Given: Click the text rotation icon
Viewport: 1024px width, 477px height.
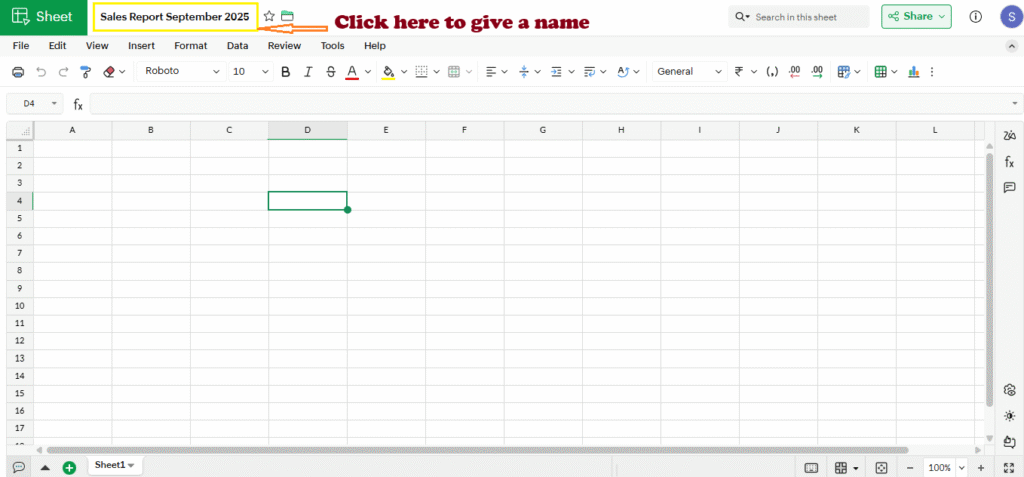Looking at the screenshot, I should 622,72.
